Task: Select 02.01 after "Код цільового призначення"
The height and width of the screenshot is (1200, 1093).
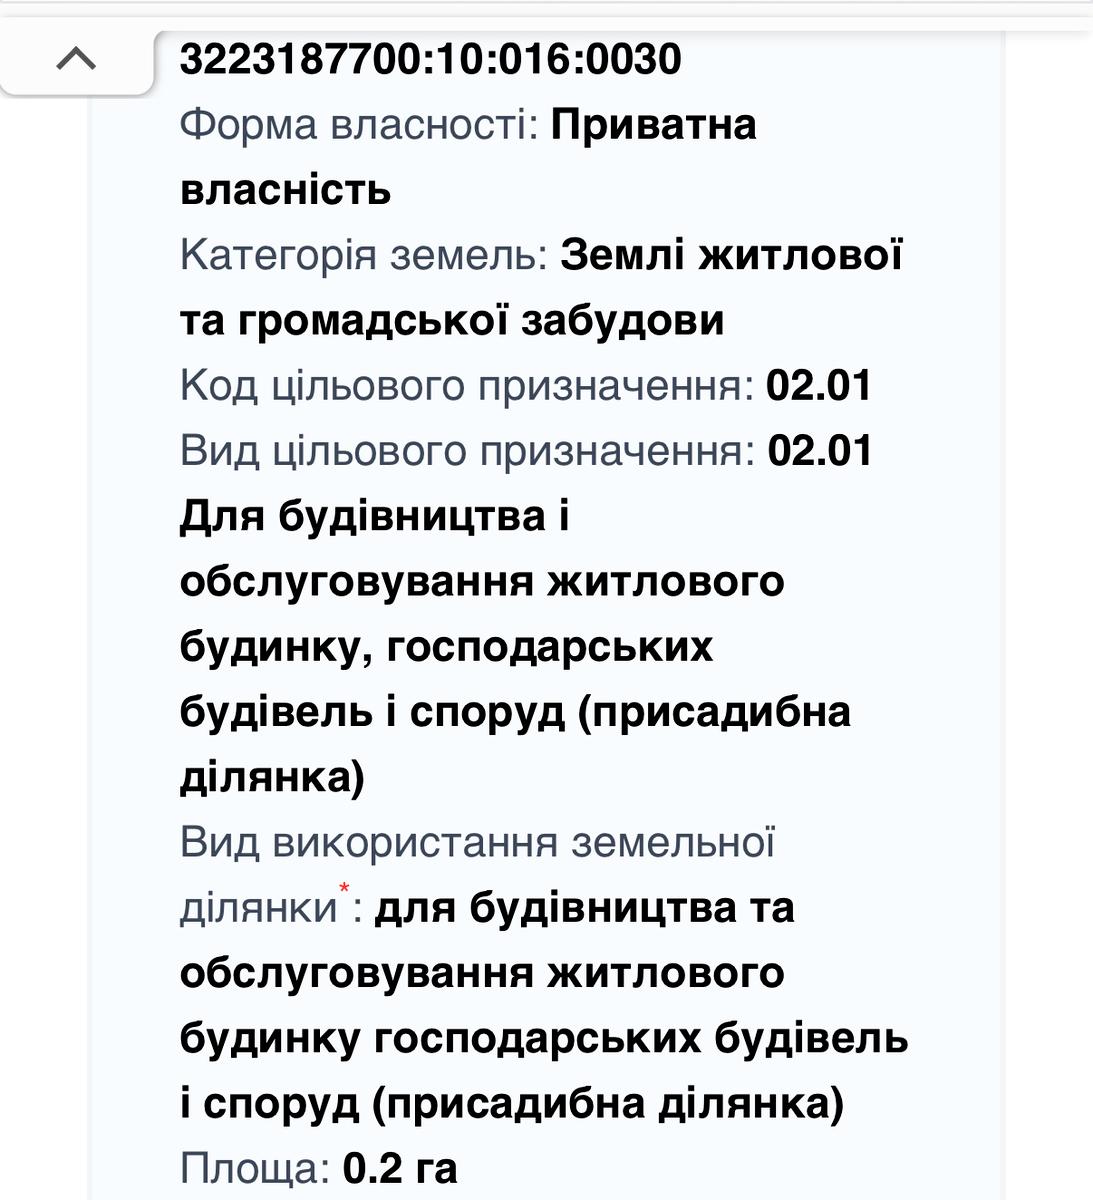Action: coord(819,386)
